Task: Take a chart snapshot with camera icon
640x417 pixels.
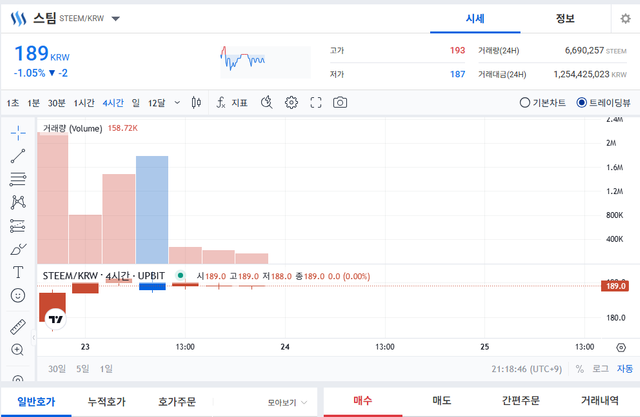Action: 340,102
